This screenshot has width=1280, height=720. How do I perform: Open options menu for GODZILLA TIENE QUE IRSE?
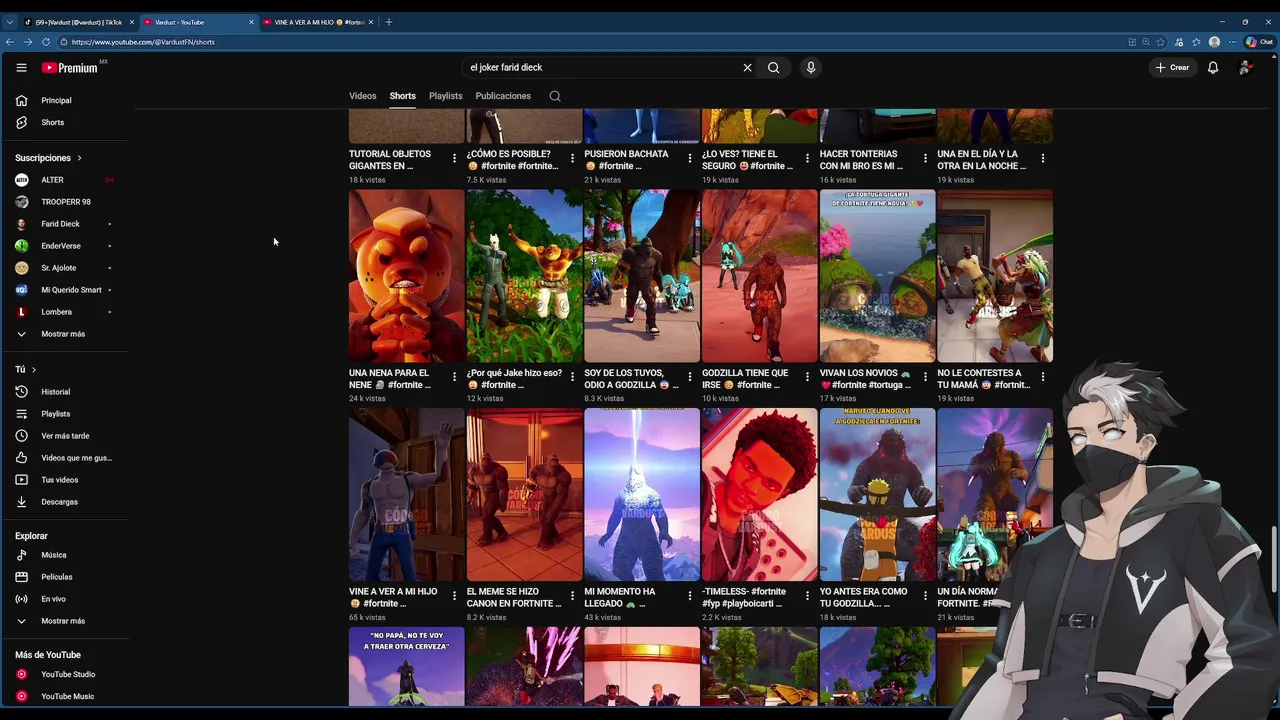click(x=807, y=377)
